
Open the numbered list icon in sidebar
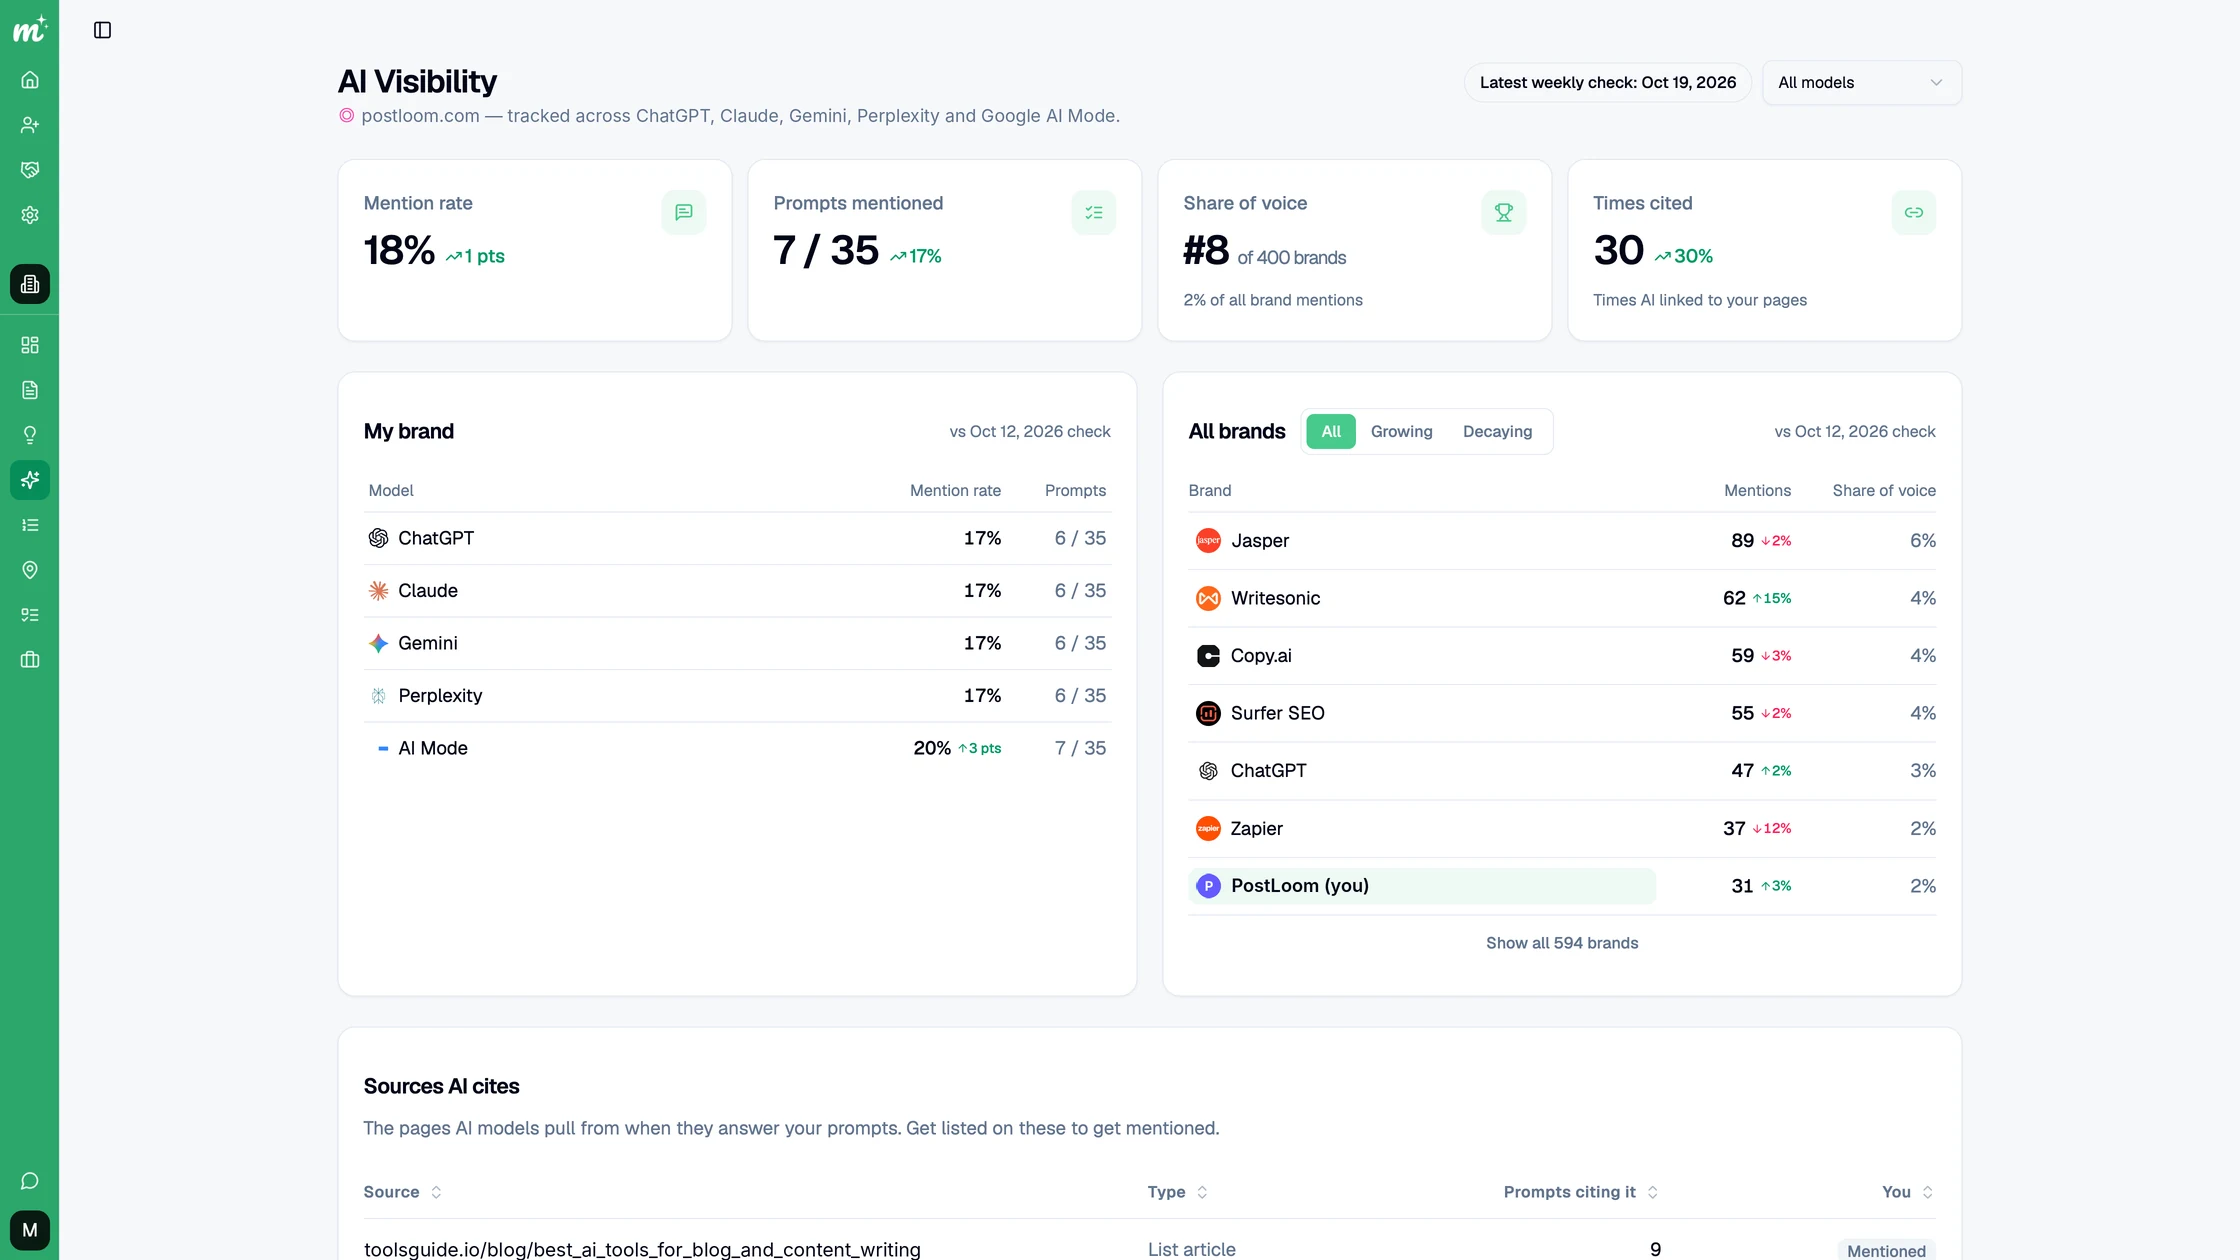[x=30, y=525]
